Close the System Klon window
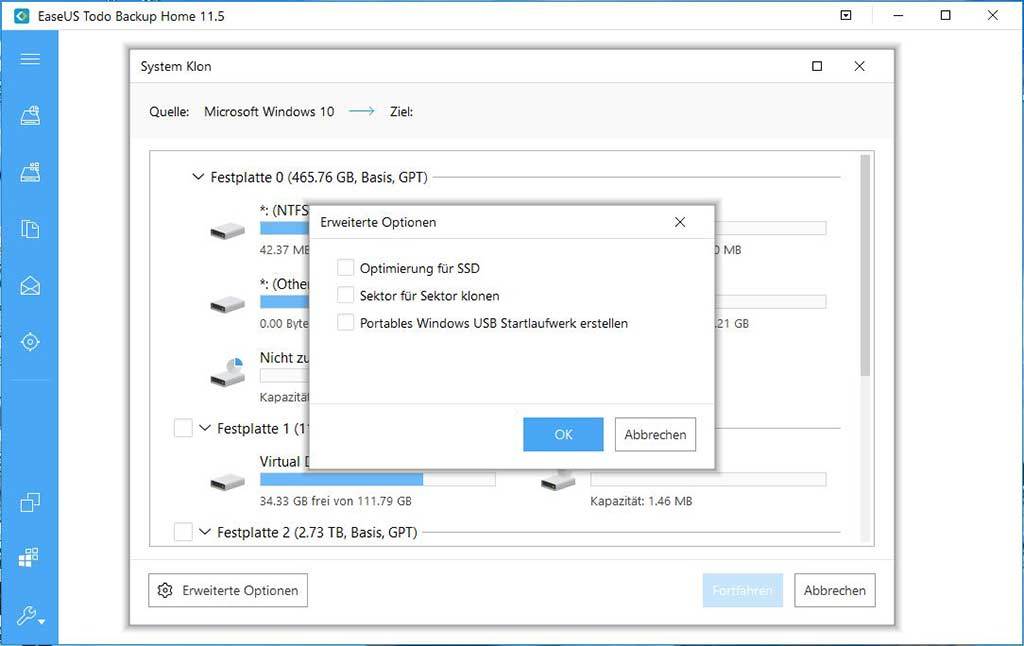The height and width of the screenshot is (646, 1024). [859, 66]
